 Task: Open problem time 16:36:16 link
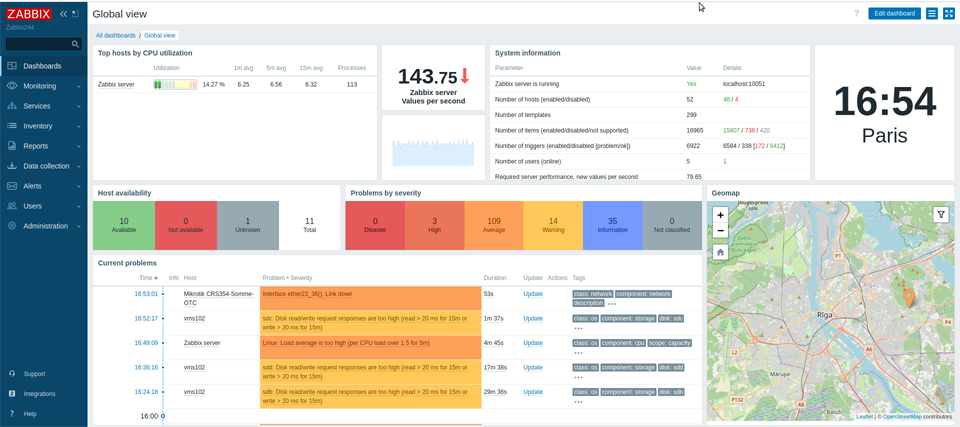pyautogui.click(x=146, y=368)
